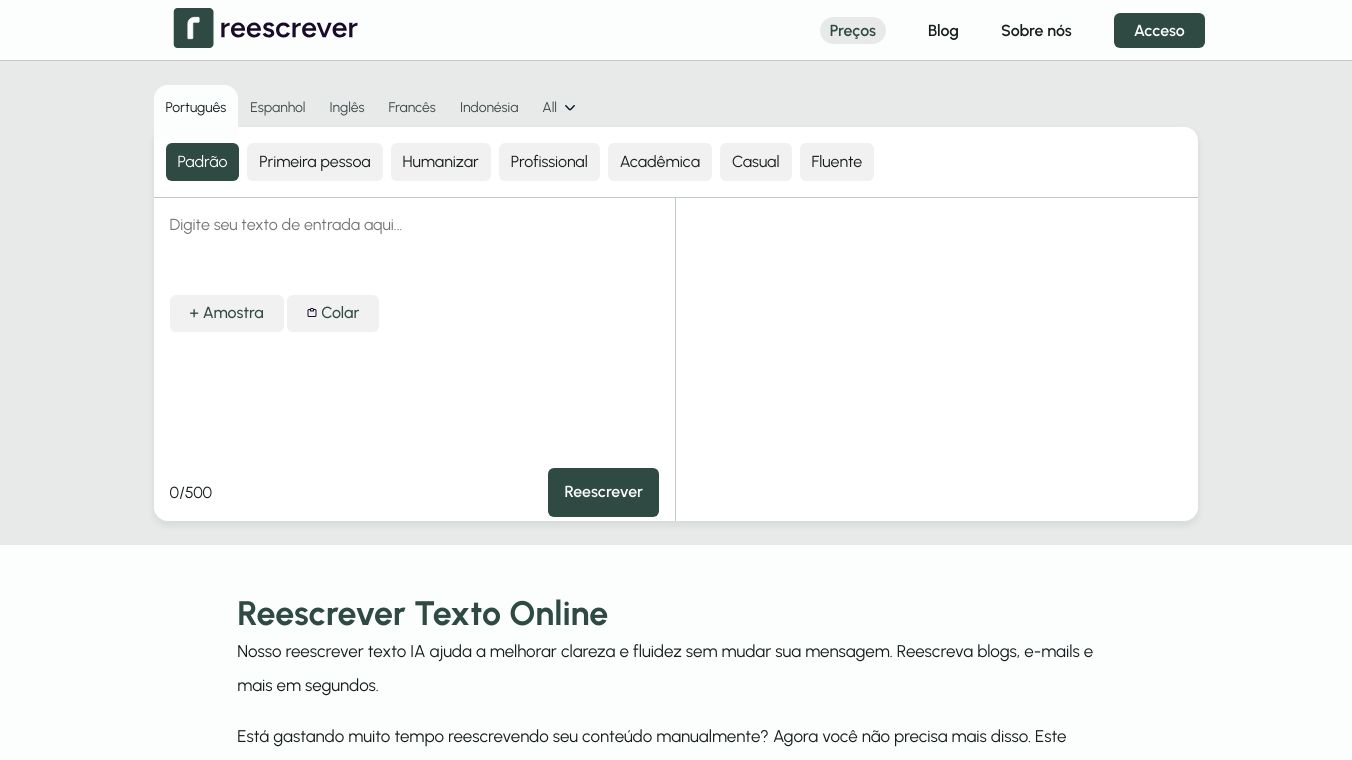
Task: Pick the Acadêmica mode
Action: pos(660,162)
